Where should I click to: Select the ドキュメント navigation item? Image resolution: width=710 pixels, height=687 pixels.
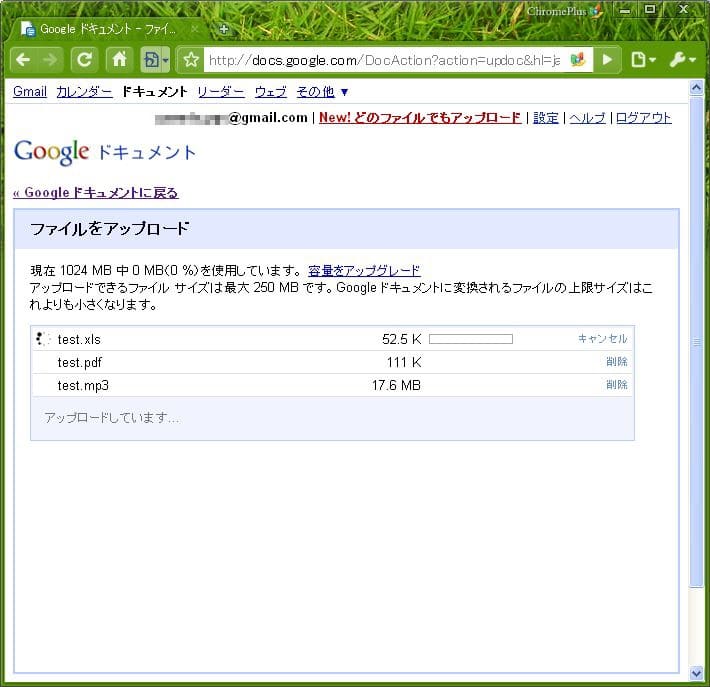coord(155,91)
